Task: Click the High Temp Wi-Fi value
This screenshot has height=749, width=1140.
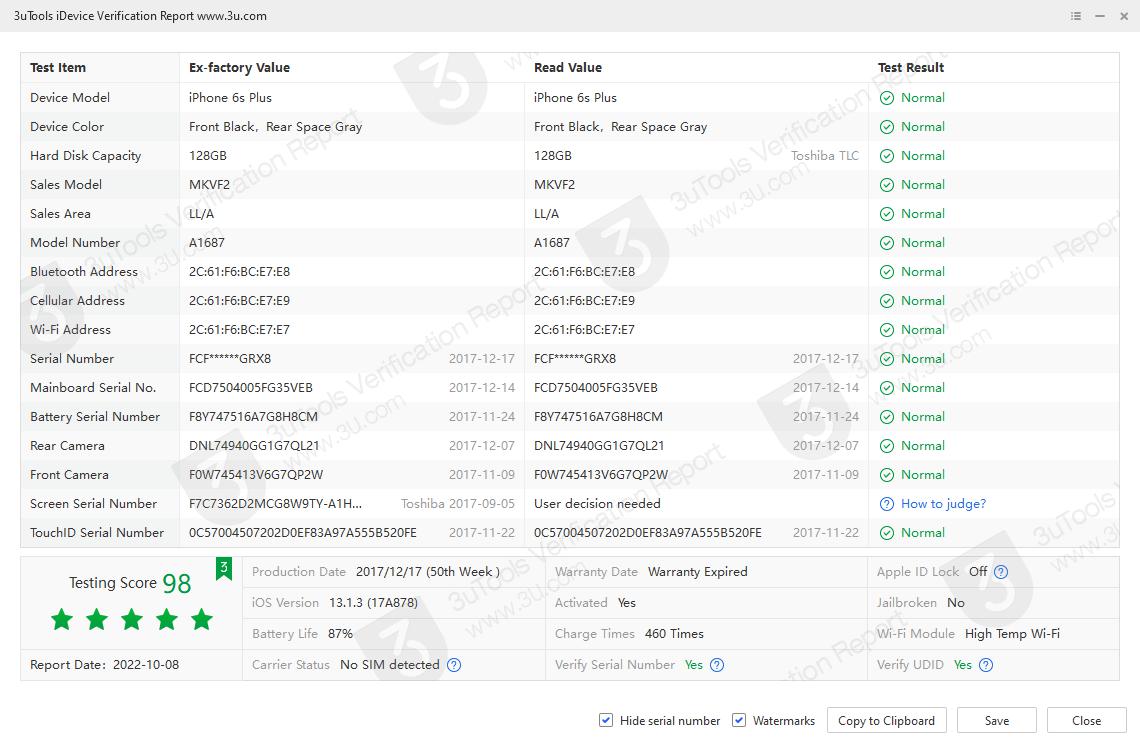Action: coord(1012,633)
